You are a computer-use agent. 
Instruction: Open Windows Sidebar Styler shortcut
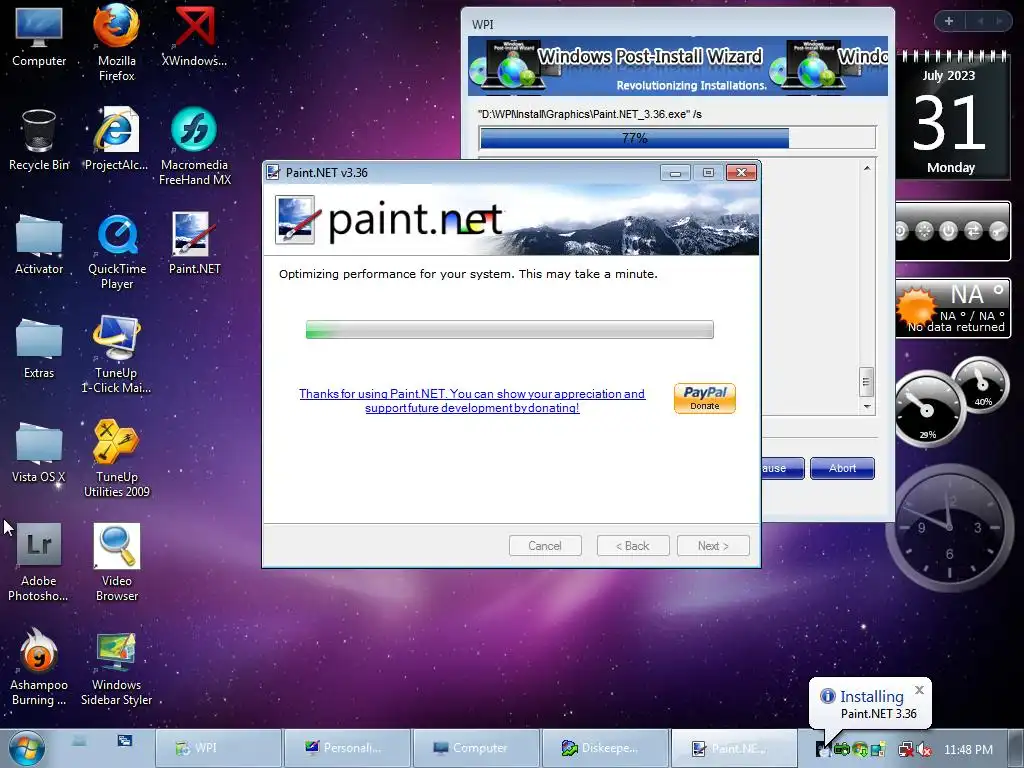point(116,667)
